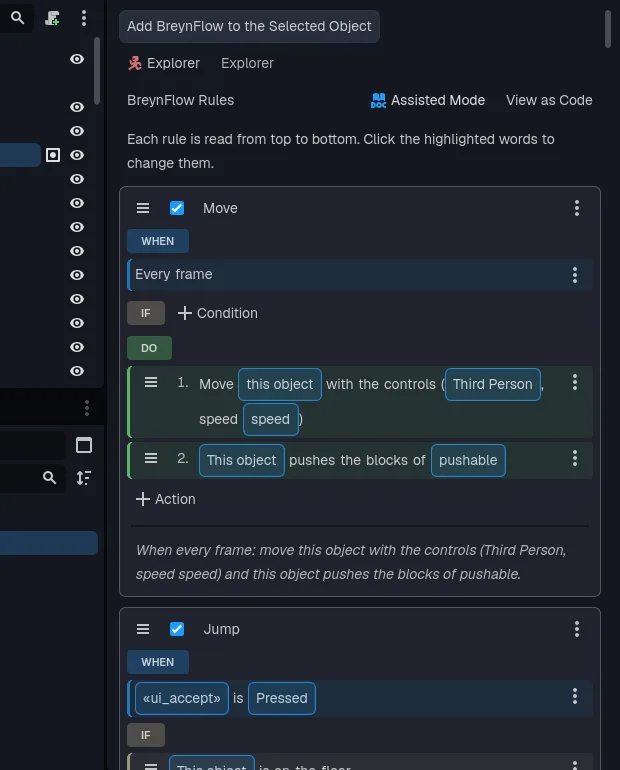
Task: Grab the Move rule reorder handle
Action: tap(143, 208)
